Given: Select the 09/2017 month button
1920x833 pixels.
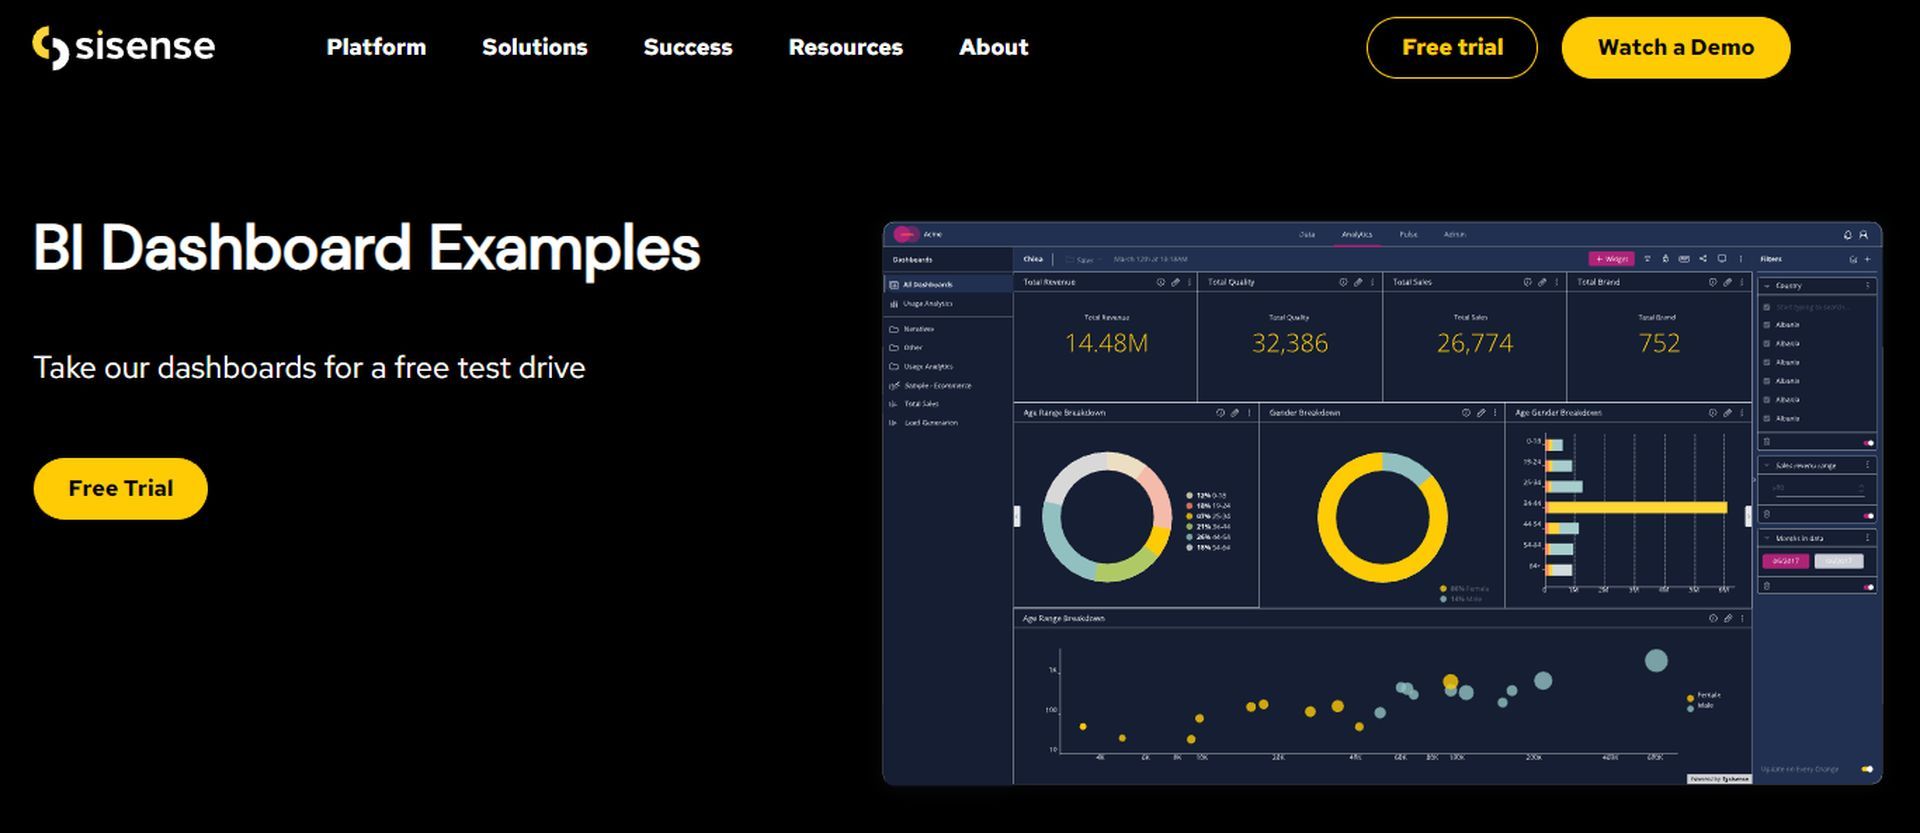Looking at the screenshot, I should [x=1786, y=561].
